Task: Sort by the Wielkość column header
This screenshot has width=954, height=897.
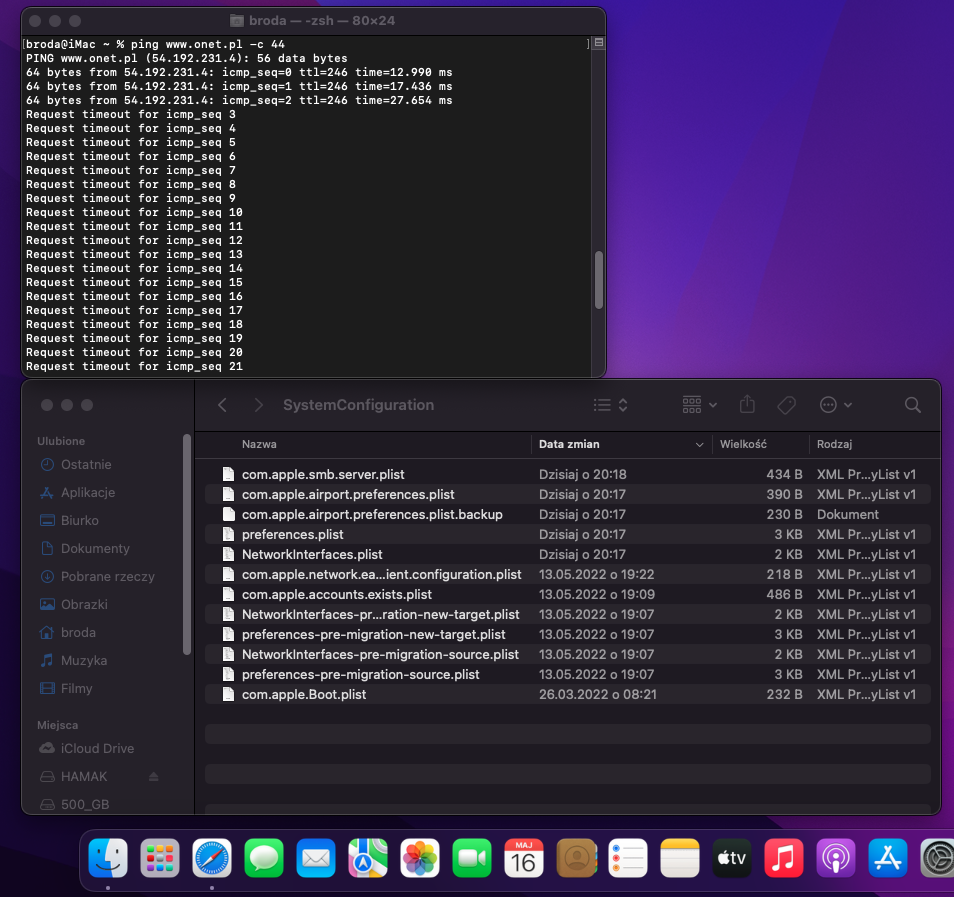Action: tap(742, 444)
